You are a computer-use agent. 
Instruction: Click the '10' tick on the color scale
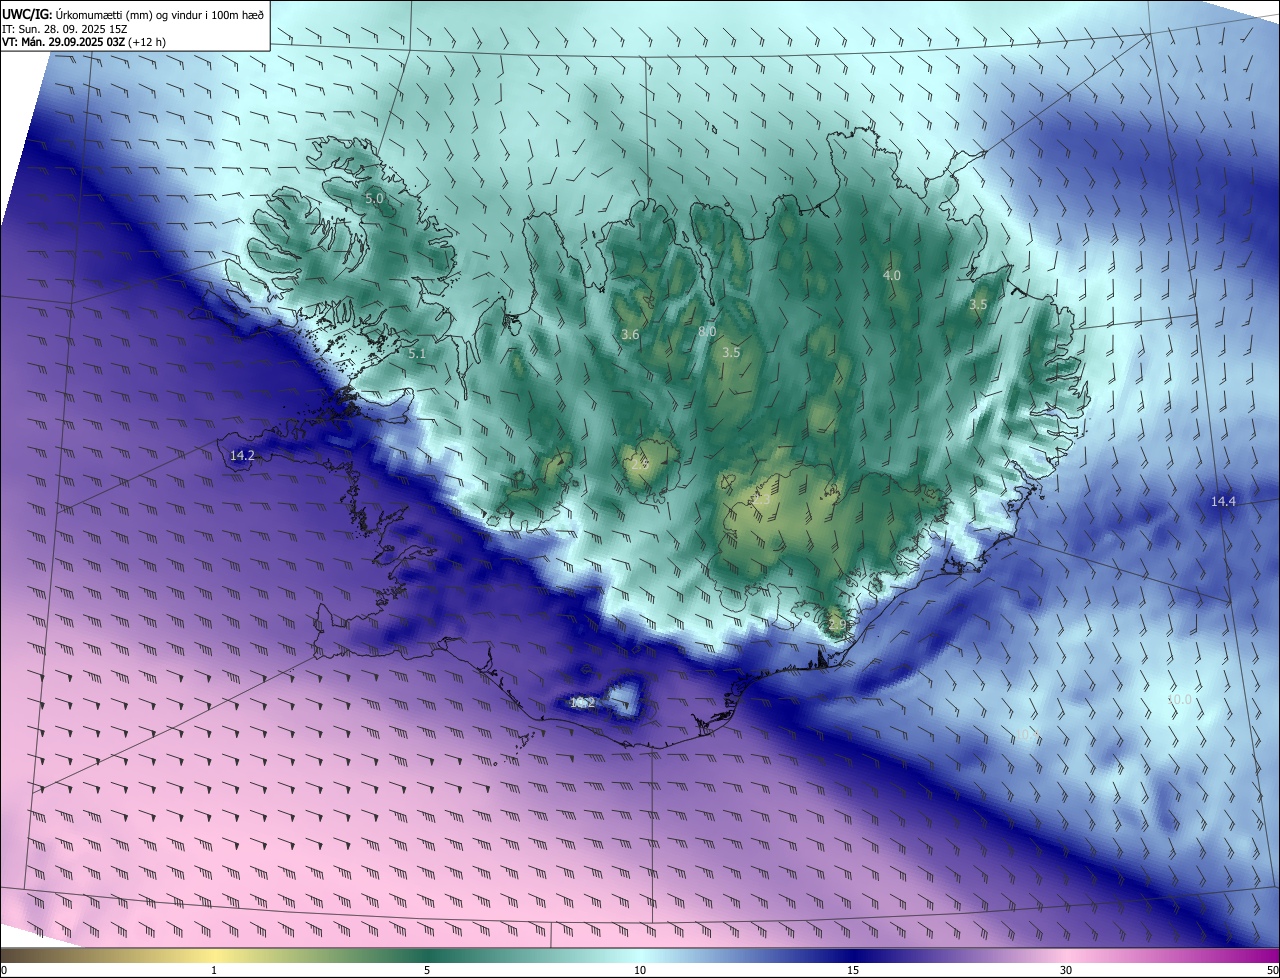pyautogui.click(x=640, y=970)
